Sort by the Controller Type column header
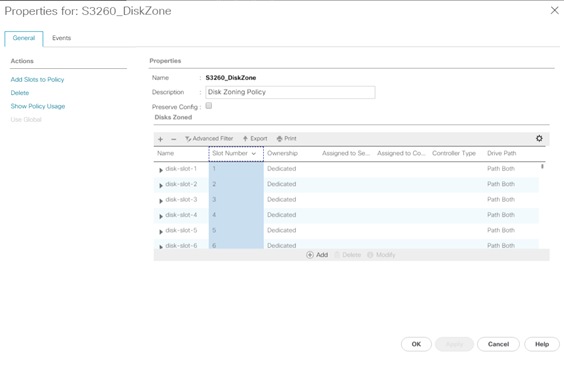Image resolution: width=564 pixels, height=365 pixels. [x=454, y=154]
